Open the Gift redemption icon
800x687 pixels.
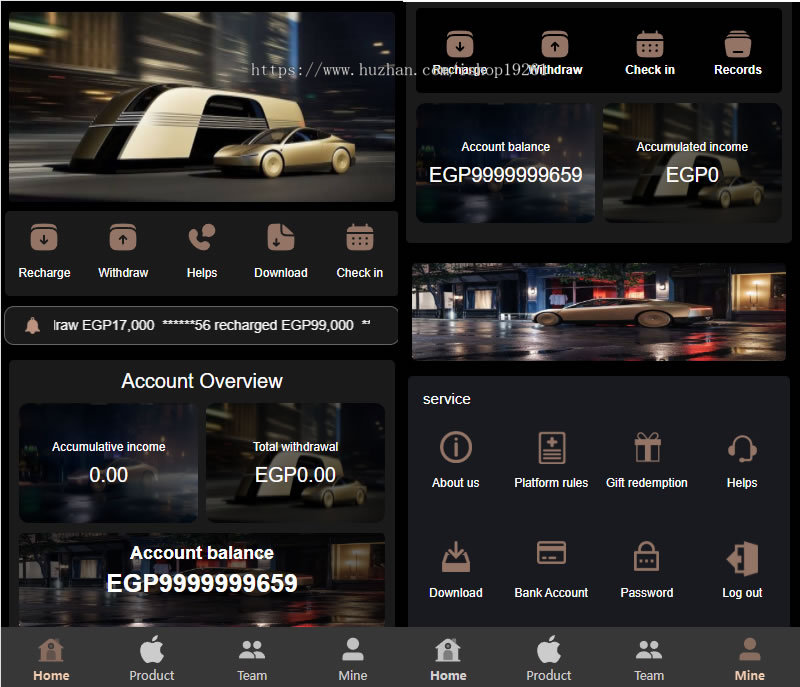coord(647,447)
